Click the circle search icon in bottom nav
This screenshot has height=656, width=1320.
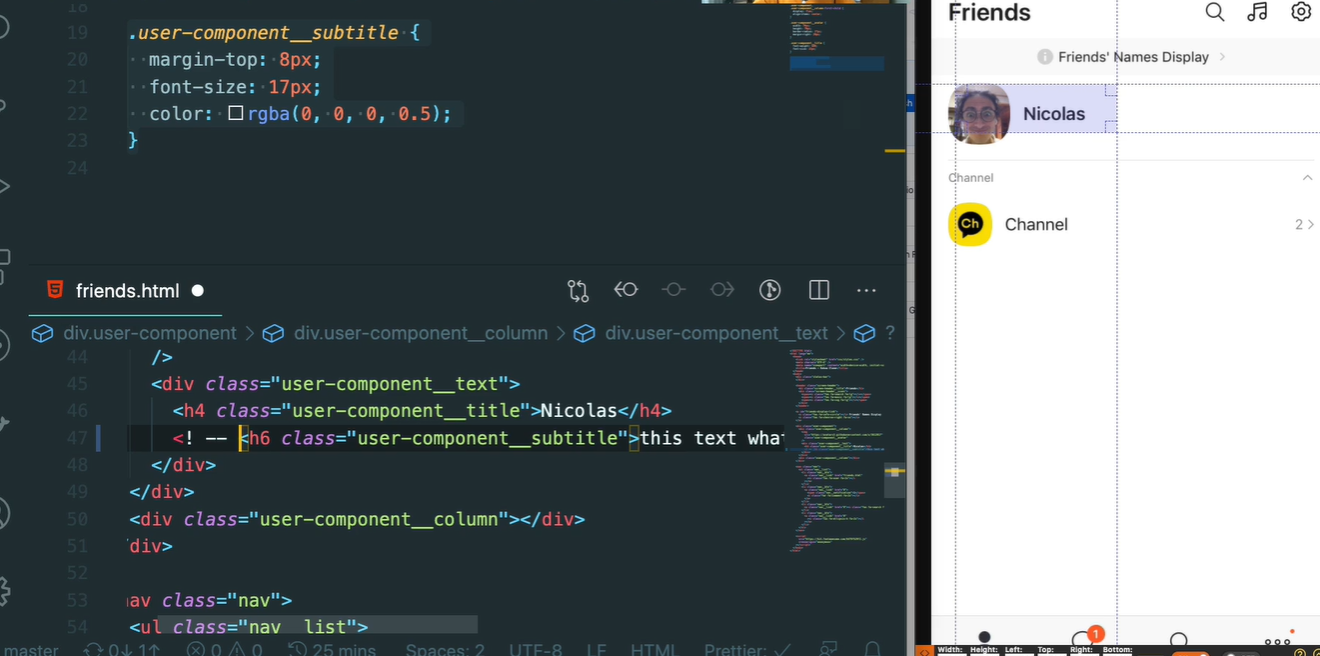[1179, 640]
